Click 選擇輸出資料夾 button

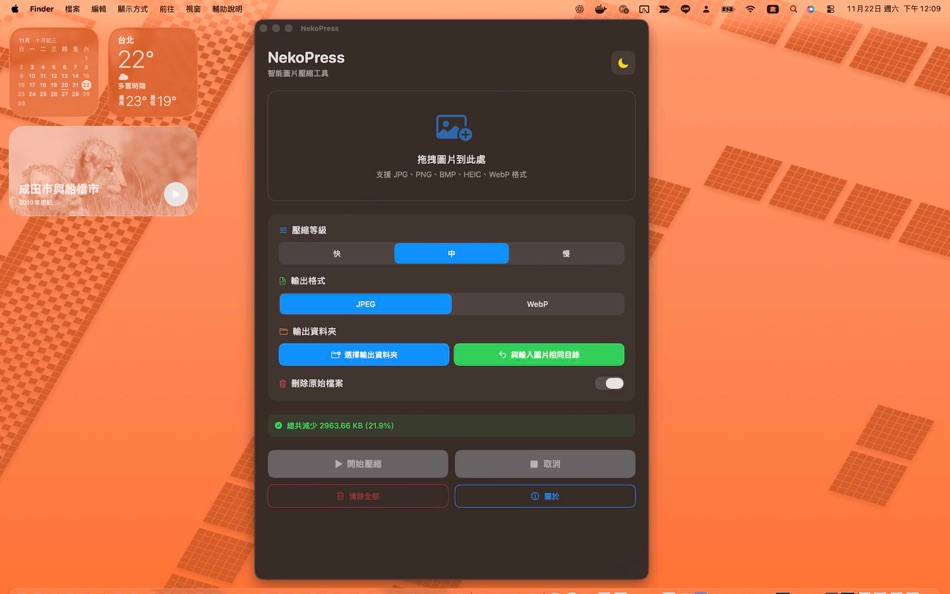(364, 354)
